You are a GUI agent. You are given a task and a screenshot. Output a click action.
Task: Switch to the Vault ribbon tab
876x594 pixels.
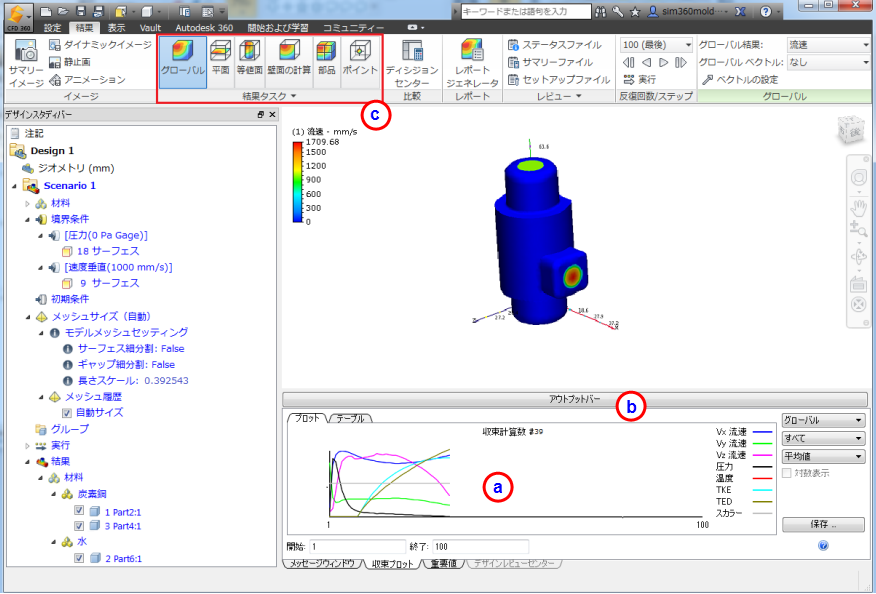pyautogui.click(x=150, y=27)
